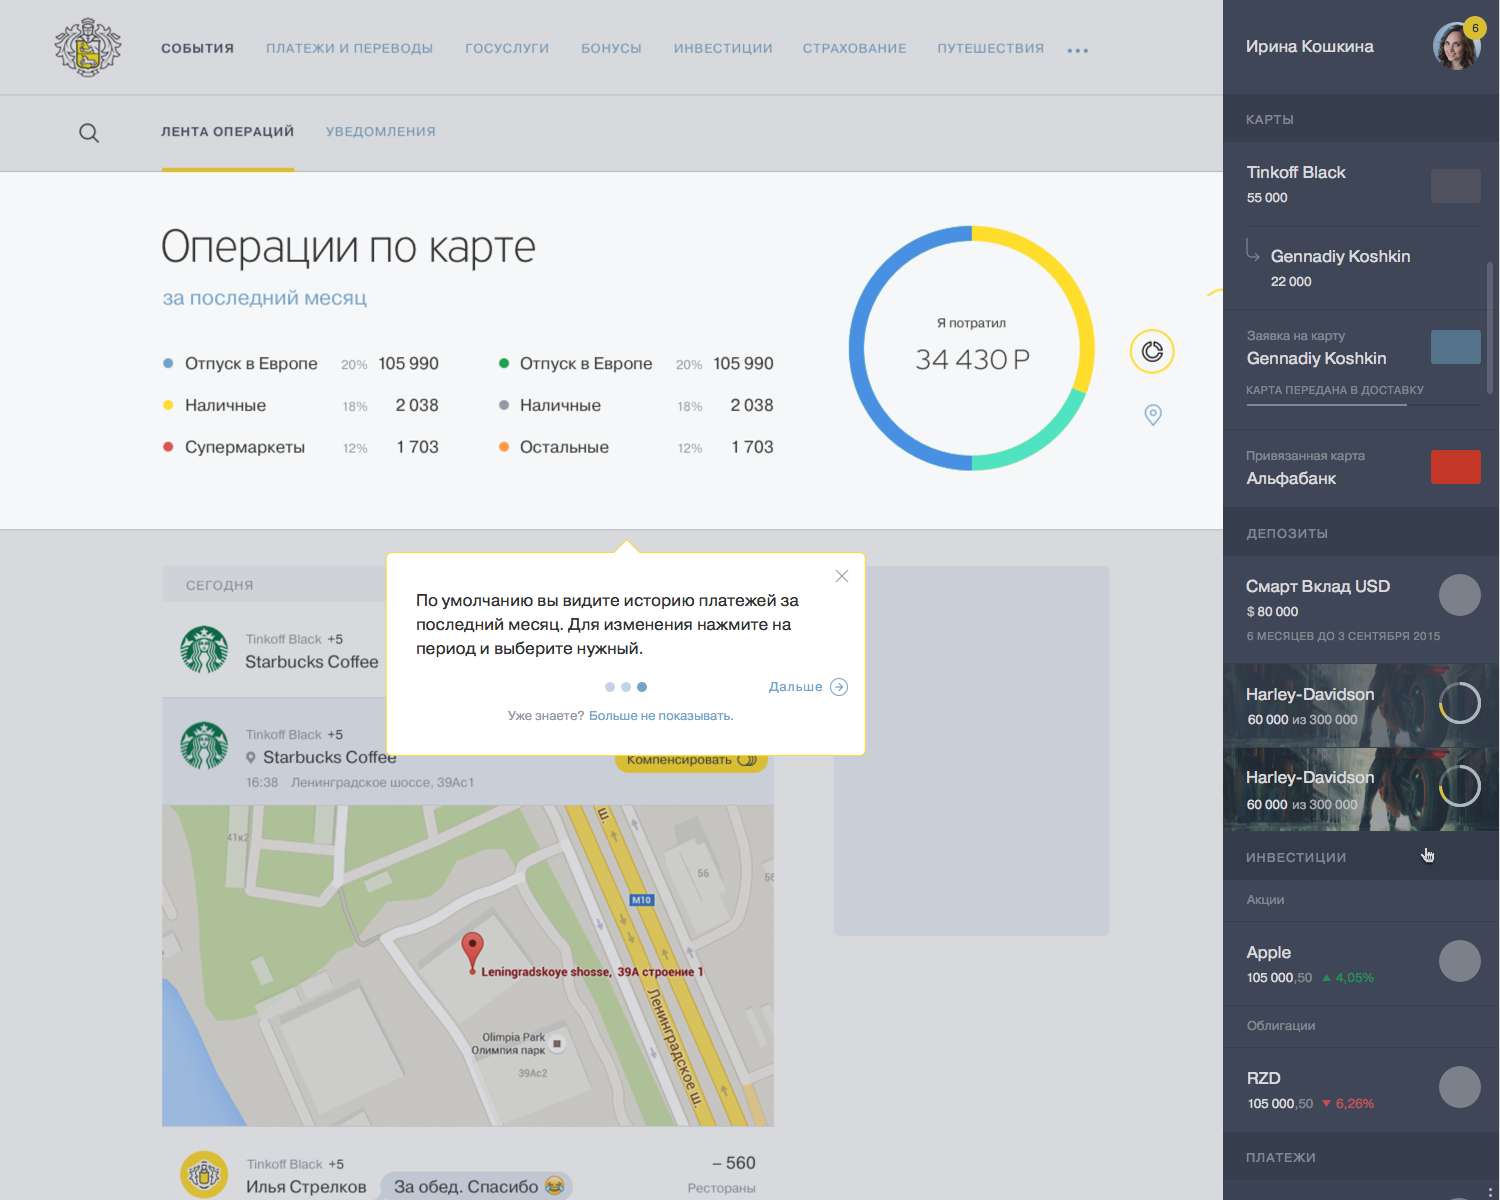
Task: Open the Бонусы menu item
Action: [x=611, y=48]
